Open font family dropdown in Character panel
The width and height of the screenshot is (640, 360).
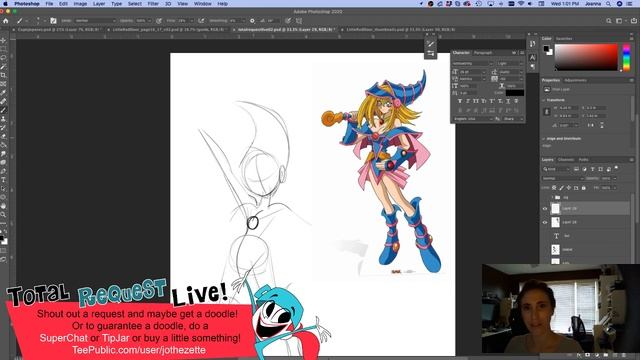pyautogui.click(x=473, y=64)
